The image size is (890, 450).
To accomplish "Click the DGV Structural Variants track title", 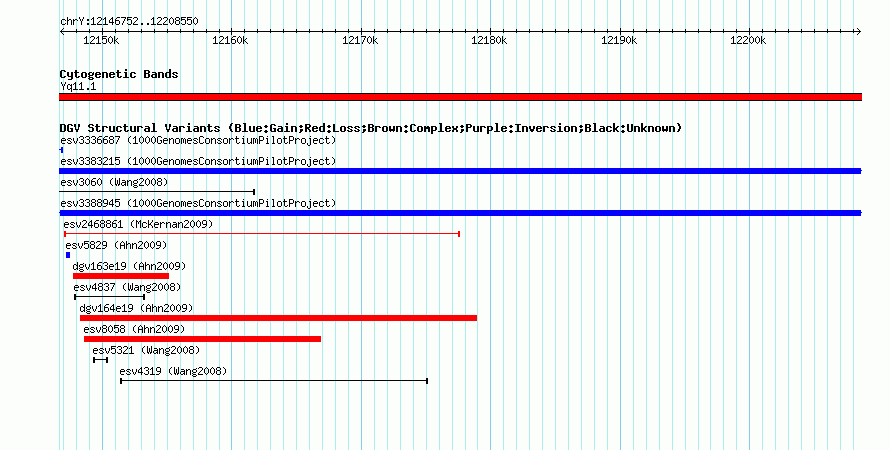I will coord(371,128).
